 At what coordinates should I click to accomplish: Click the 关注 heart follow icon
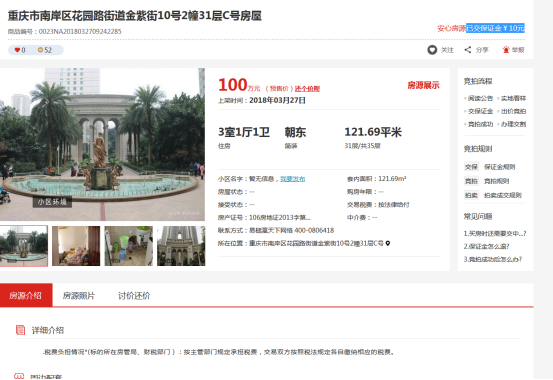(432, 50)
